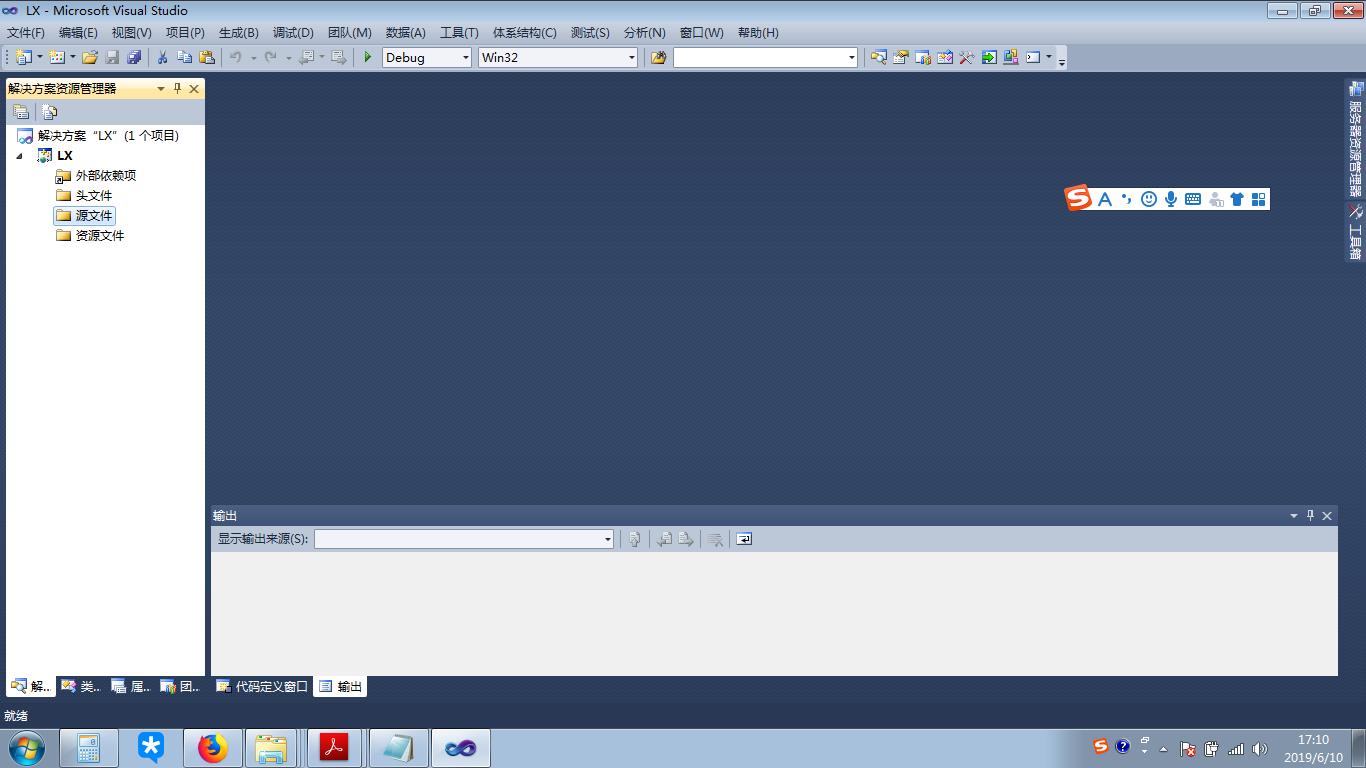This screenshot has width=1366, height=768.
Task: Open the 编辑(E) menu
Action: tap(78, 32)
